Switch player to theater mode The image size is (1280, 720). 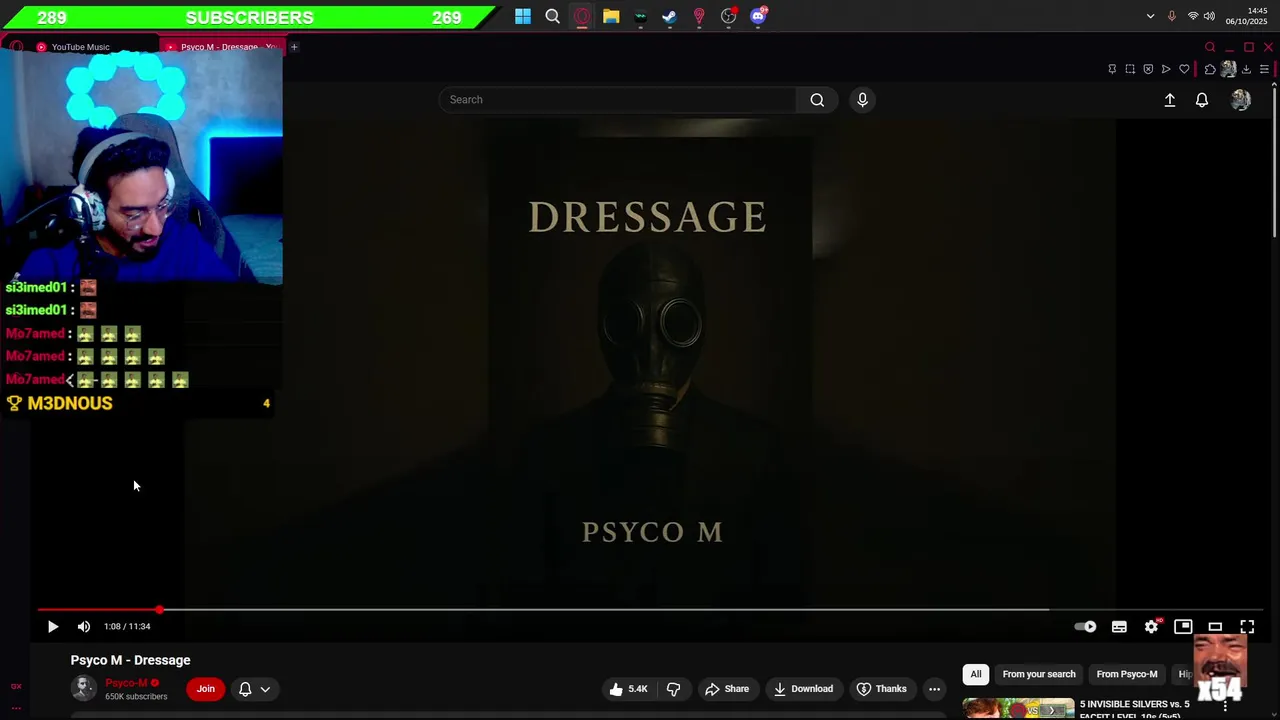point(1215,627)
